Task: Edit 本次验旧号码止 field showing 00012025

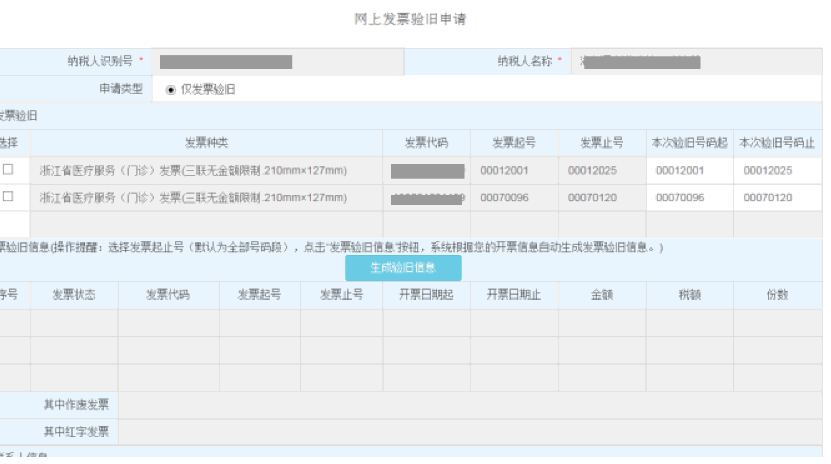Action: [x=777, y=171]
